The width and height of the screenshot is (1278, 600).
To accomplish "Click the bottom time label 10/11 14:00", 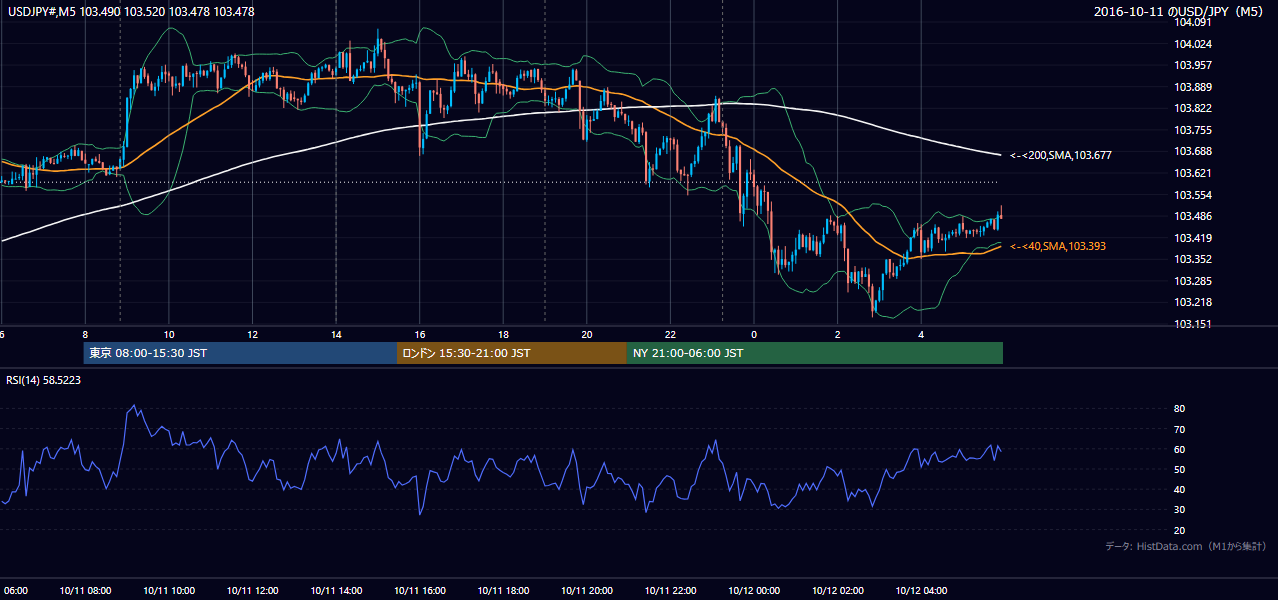I will point(336,591).
